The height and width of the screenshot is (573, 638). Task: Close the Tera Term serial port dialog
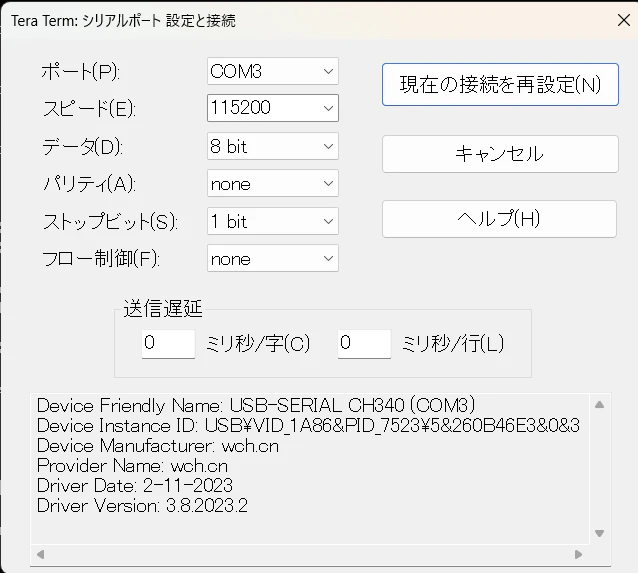pos(623,20)
